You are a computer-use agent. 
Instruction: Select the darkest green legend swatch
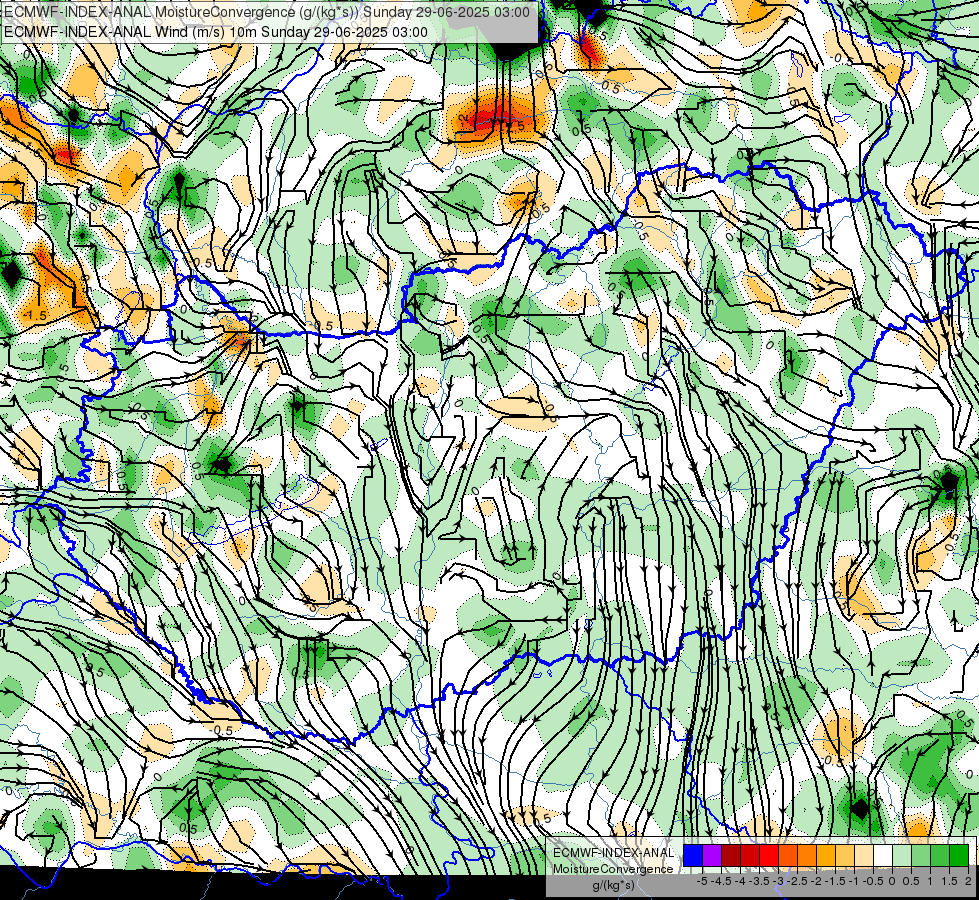click(959, 855)
